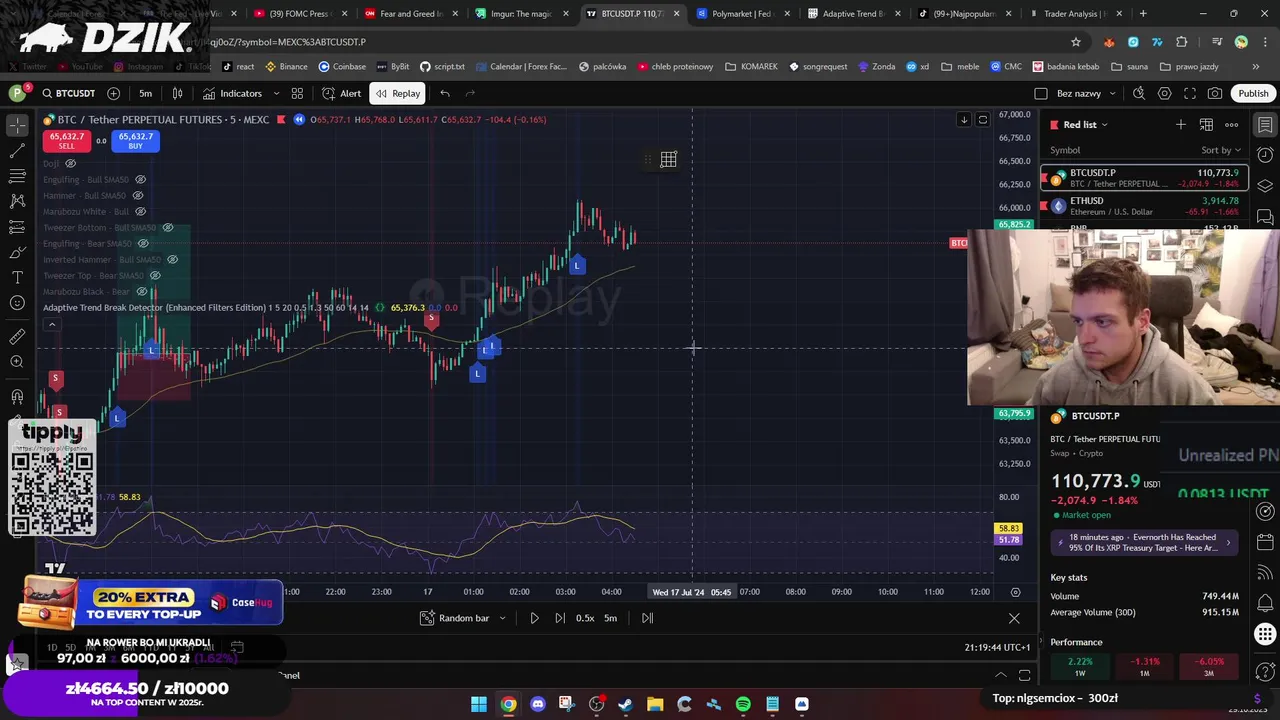Open the patterns drawing tool group
Viewport: 1280px width, 720px height.
pyautogui.click(x=17, y=201)
